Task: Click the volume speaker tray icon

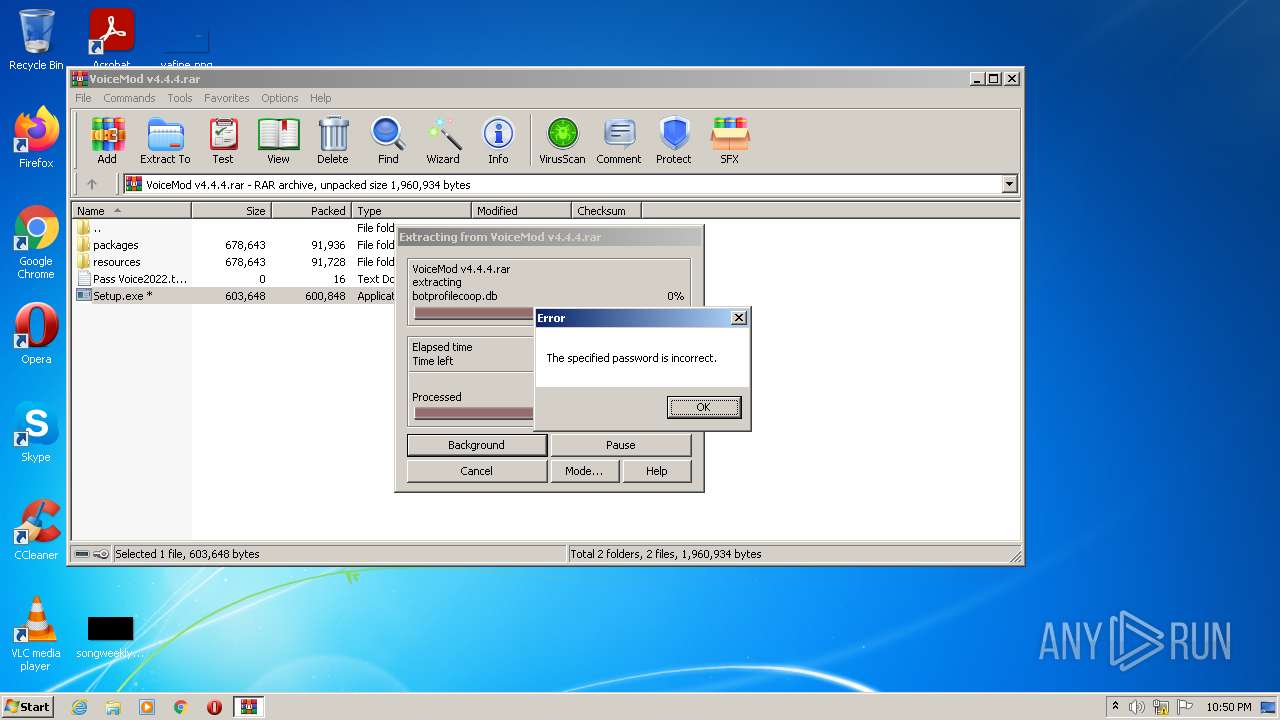Action: [1137, 707]
